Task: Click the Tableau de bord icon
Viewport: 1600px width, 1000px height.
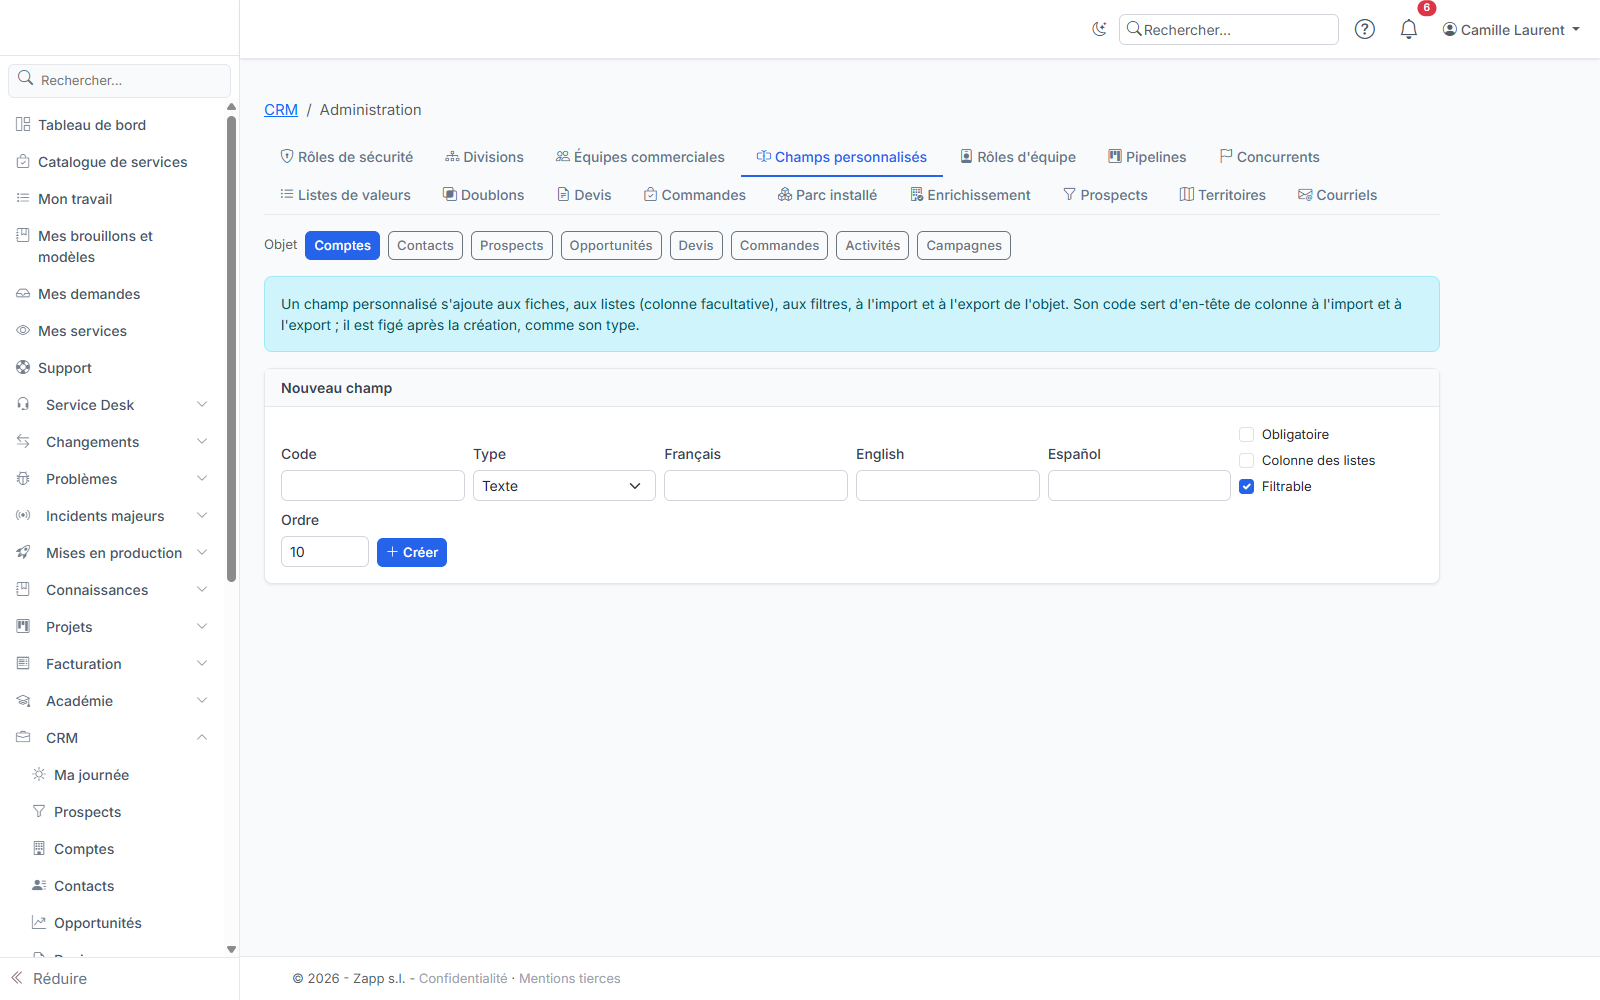Action: 23,125
